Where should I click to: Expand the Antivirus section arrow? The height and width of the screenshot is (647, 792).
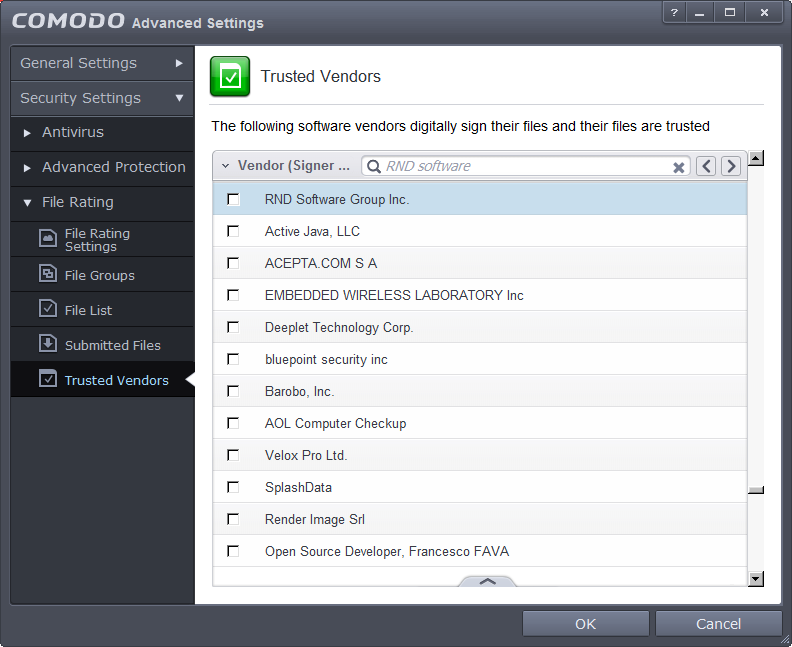point(27,133)
